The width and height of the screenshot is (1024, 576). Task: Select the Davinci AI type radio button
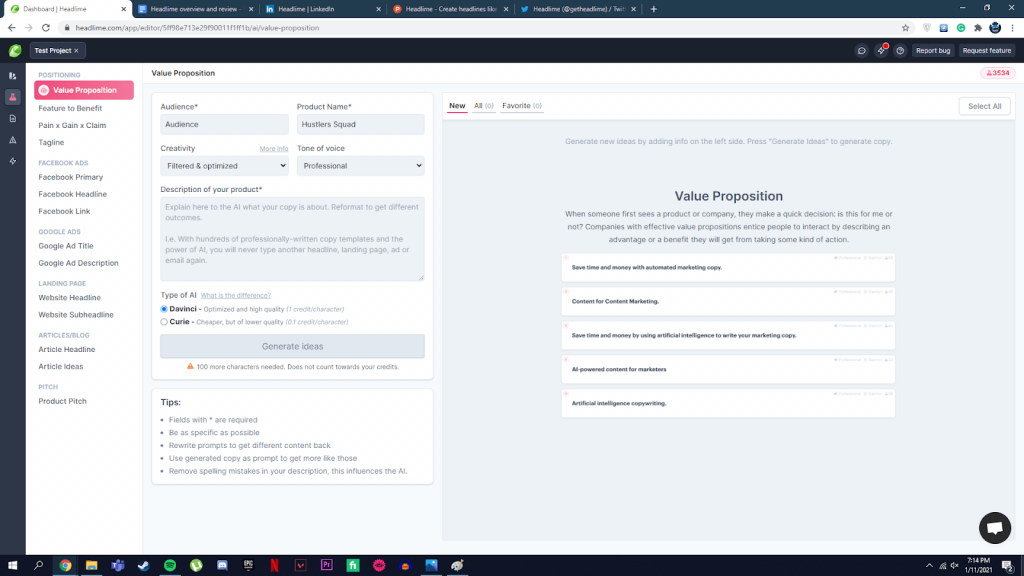[164, 309]
